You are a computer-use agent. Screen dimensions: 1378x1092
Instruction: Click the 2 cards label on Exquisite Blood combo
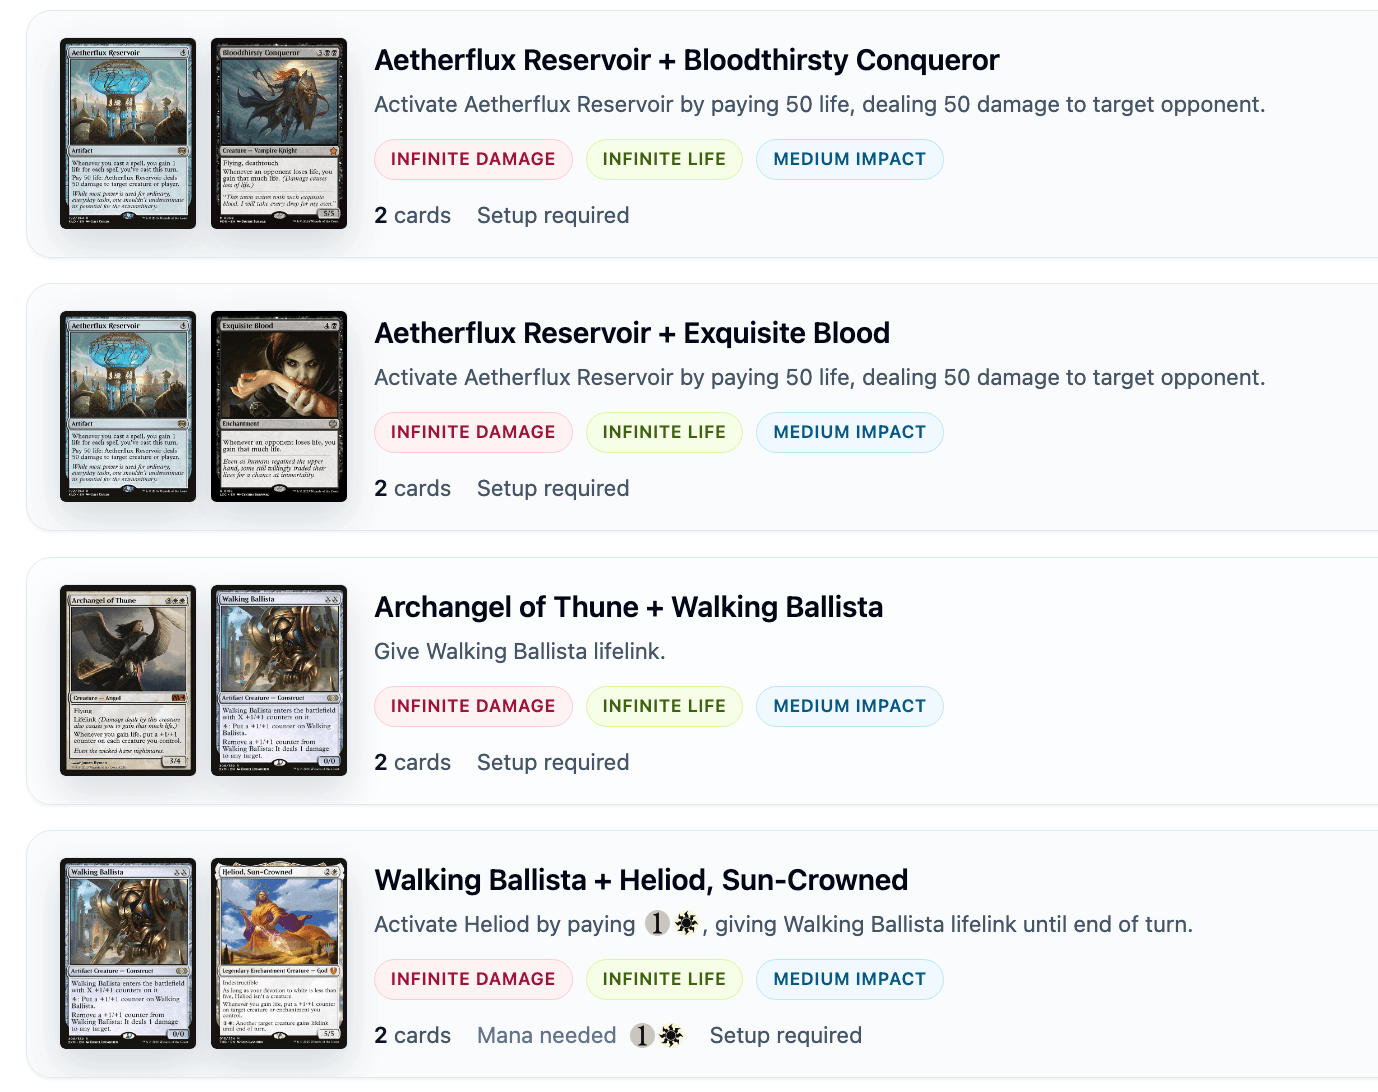(x=413, y=488)
